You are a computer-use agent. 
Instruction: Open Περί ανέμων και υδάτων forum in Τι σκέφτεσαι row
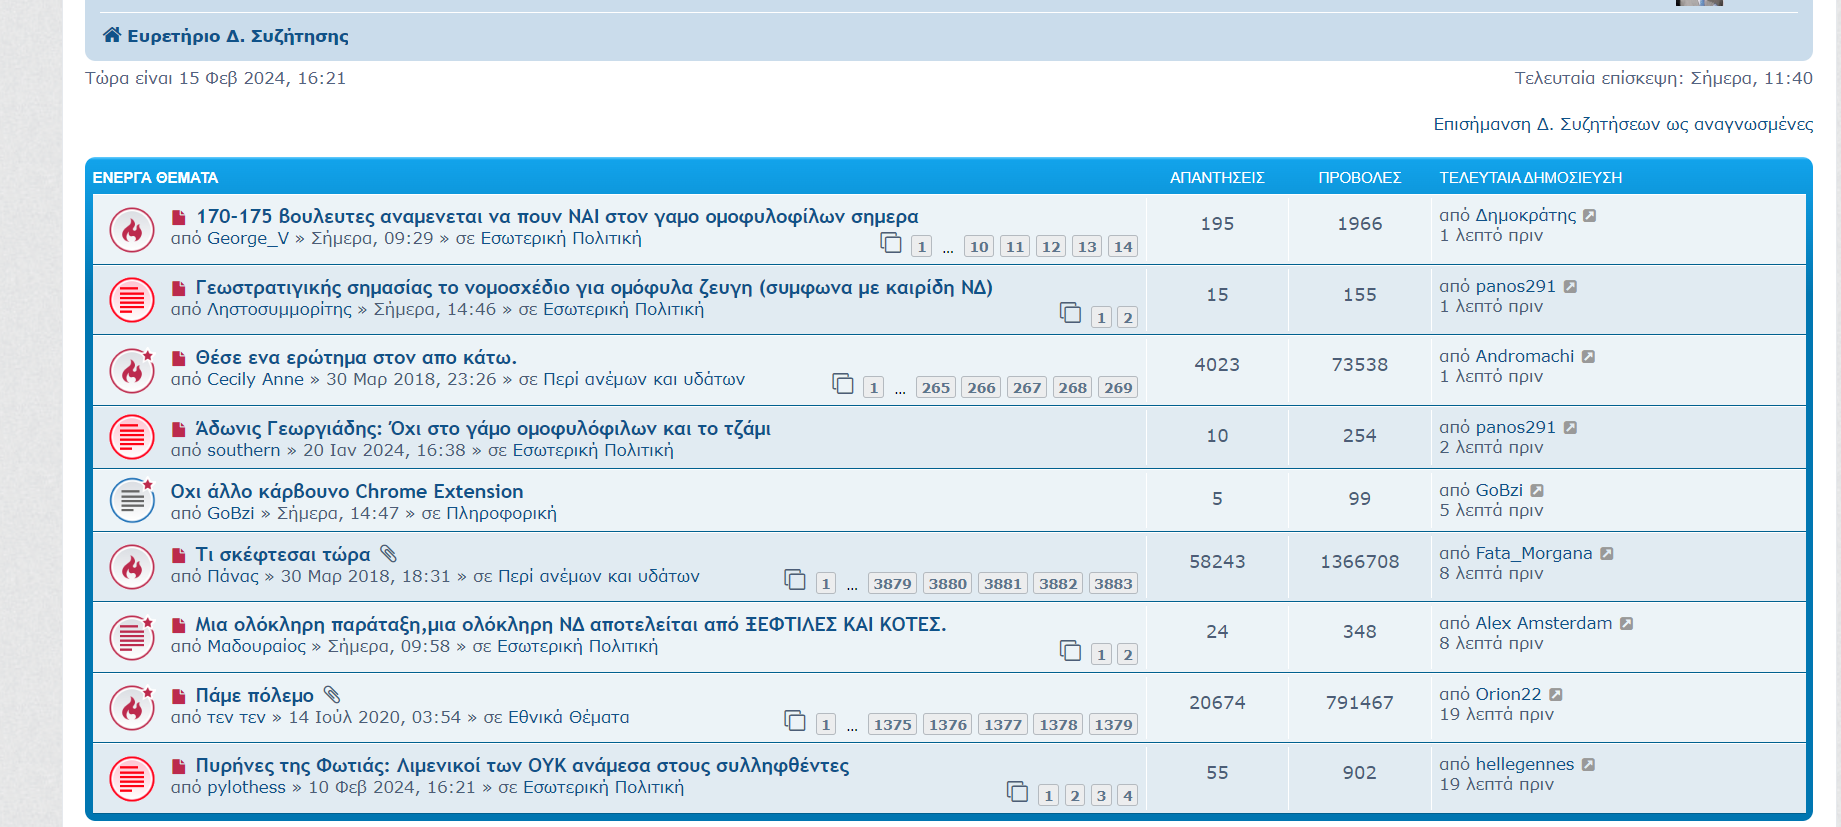coord(599,576)
